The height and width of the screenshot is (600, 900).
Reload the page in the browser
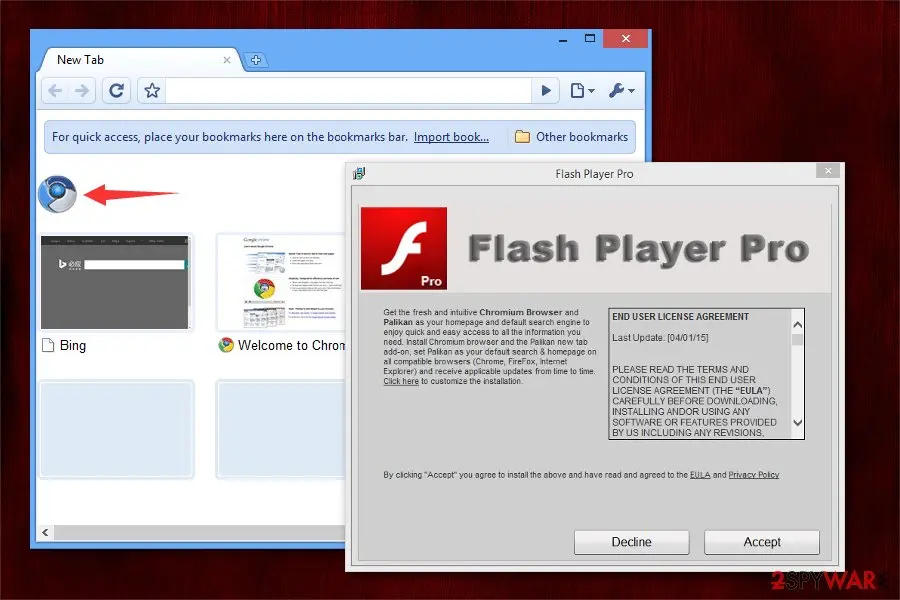coord(117,91)
